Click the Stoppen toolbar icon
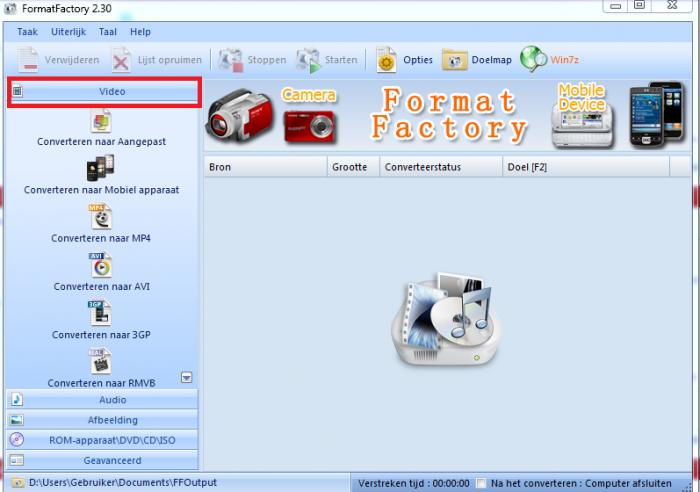This screenshot has width=700, height=492. (x=230, y=60)
